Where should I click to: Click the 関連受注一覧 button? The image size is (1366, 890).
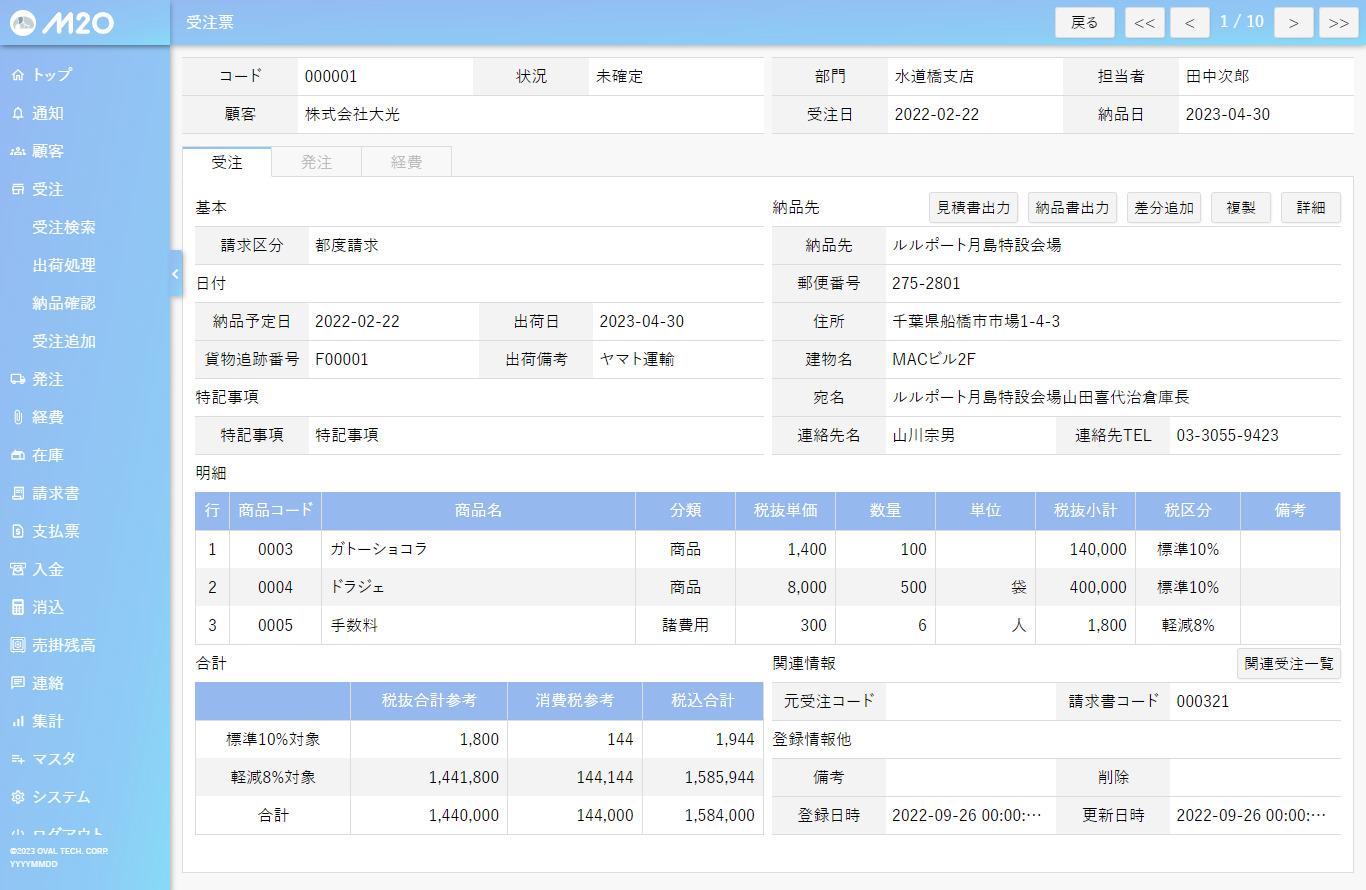(1288, 664)
